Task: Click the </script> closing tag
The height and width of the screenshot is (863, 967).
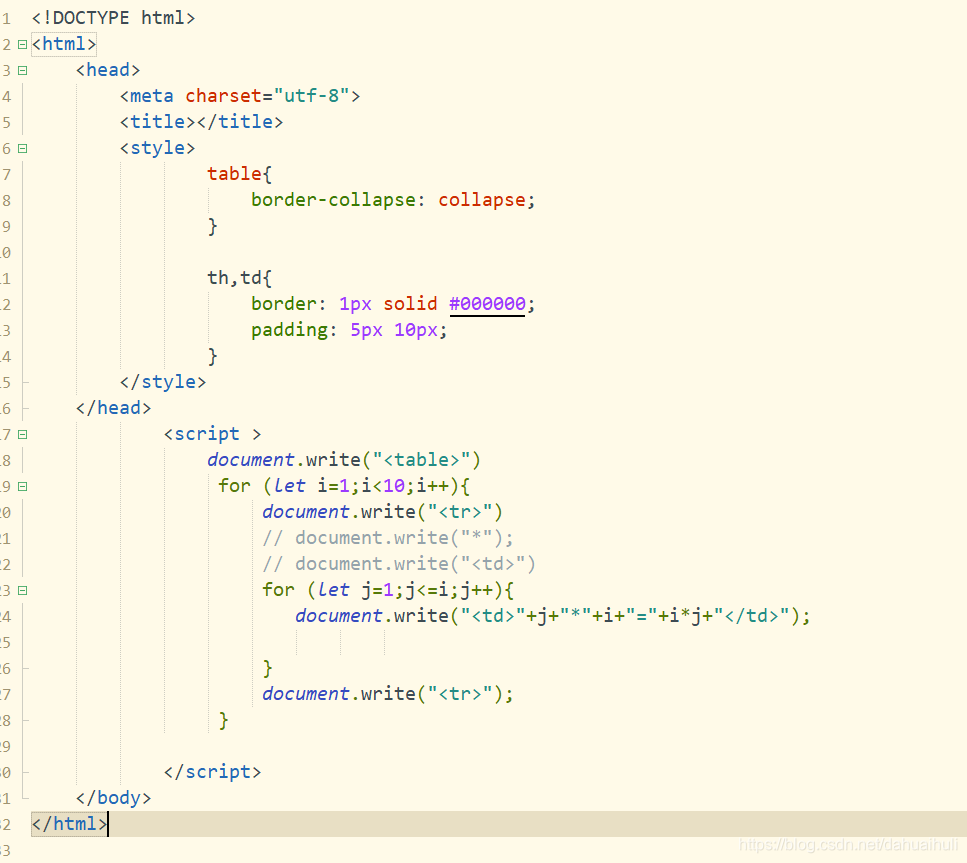Action: [212, 772]
